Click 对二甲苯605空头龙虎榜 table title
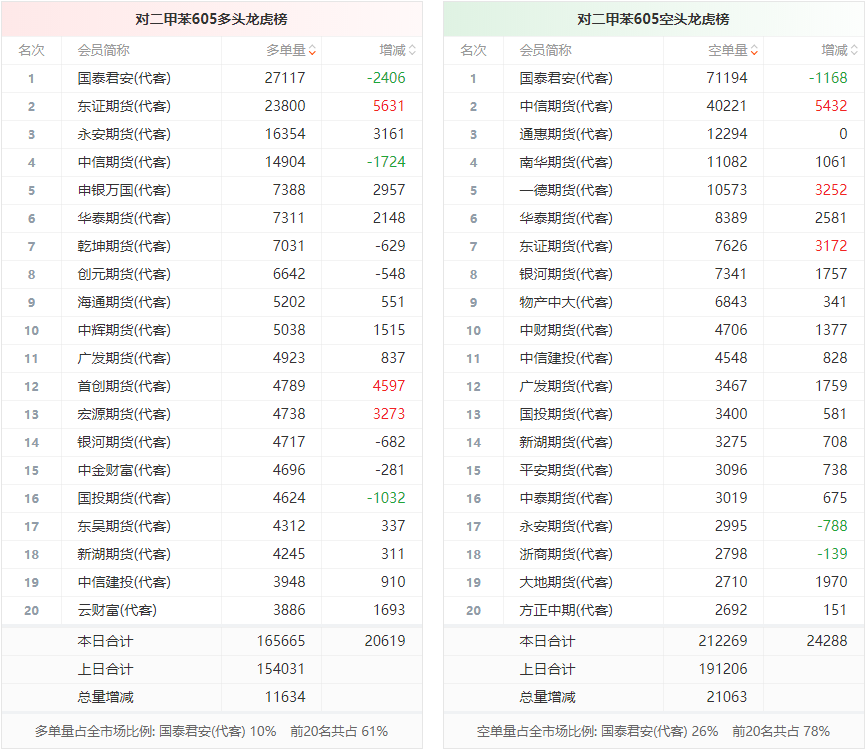 click(x=653, y=19)
